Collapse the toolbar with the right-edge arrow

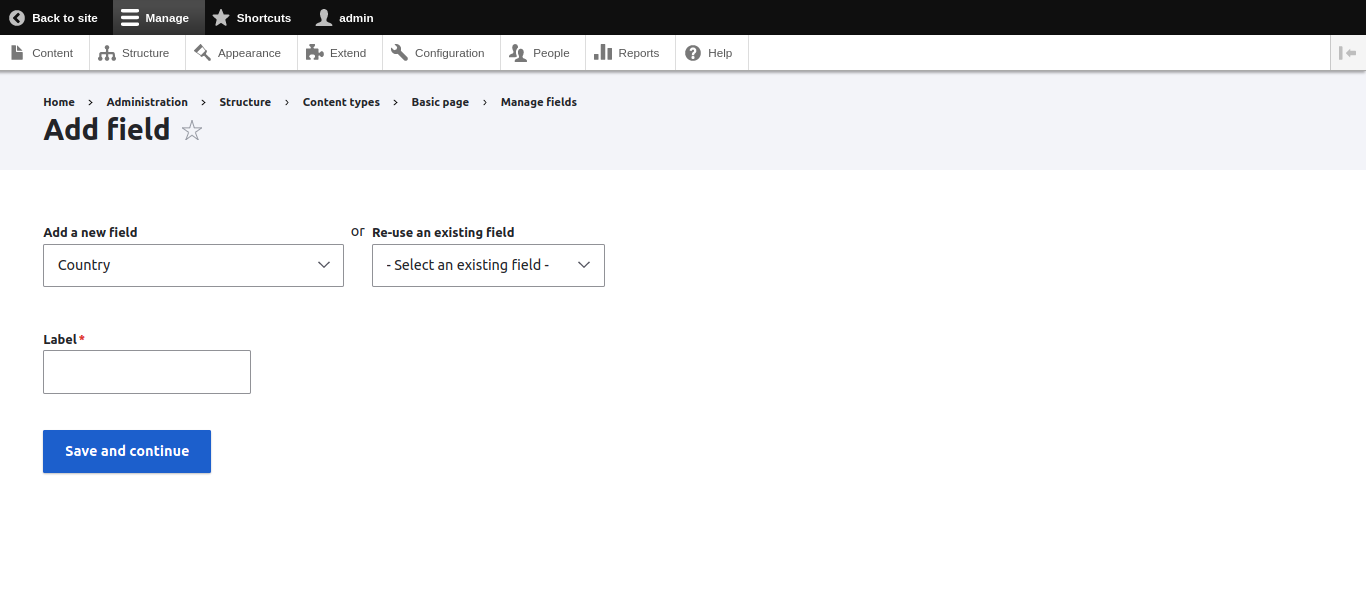click(1348, 52)
